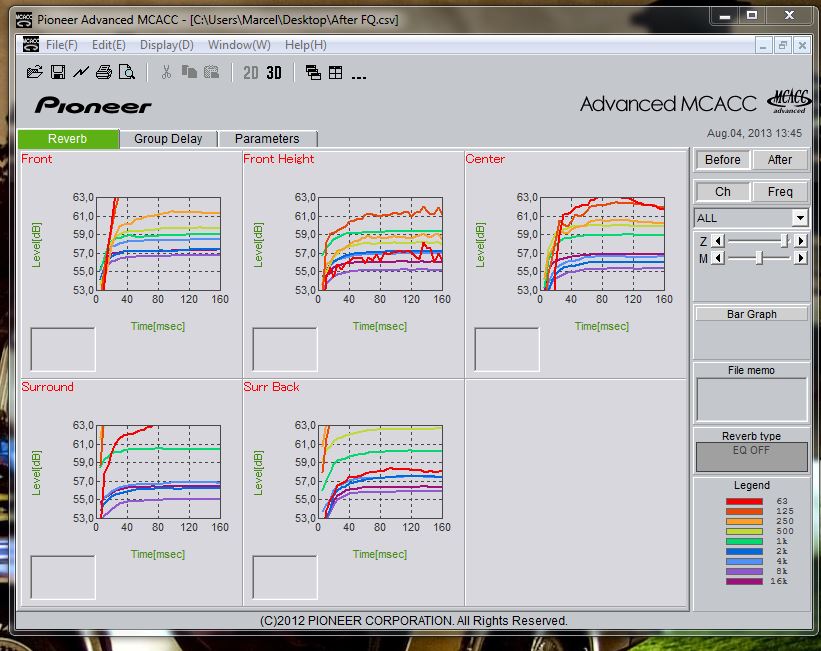Click the Save floppy disk icon

[x=58, y=72]
